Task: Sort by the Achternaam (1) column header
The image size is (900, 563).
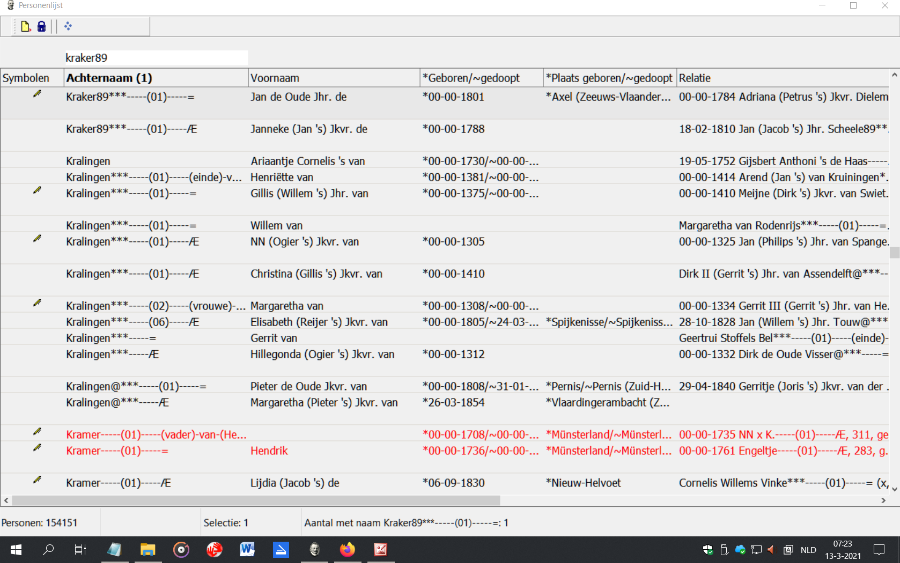Action: pyautogui.click(x=155, y=78)
